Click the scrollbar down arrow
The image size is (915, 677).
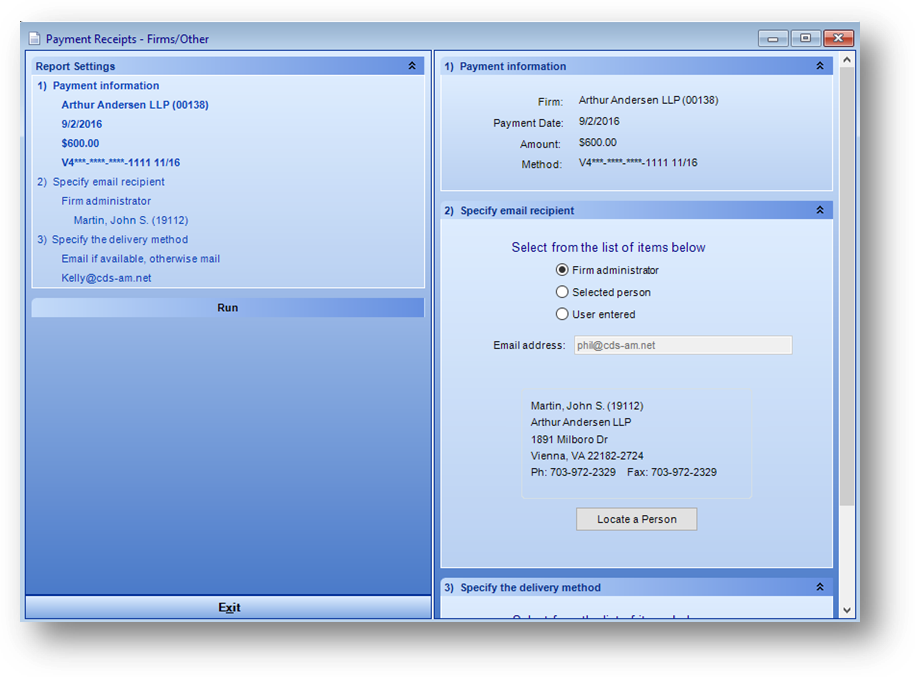(847, 610)
